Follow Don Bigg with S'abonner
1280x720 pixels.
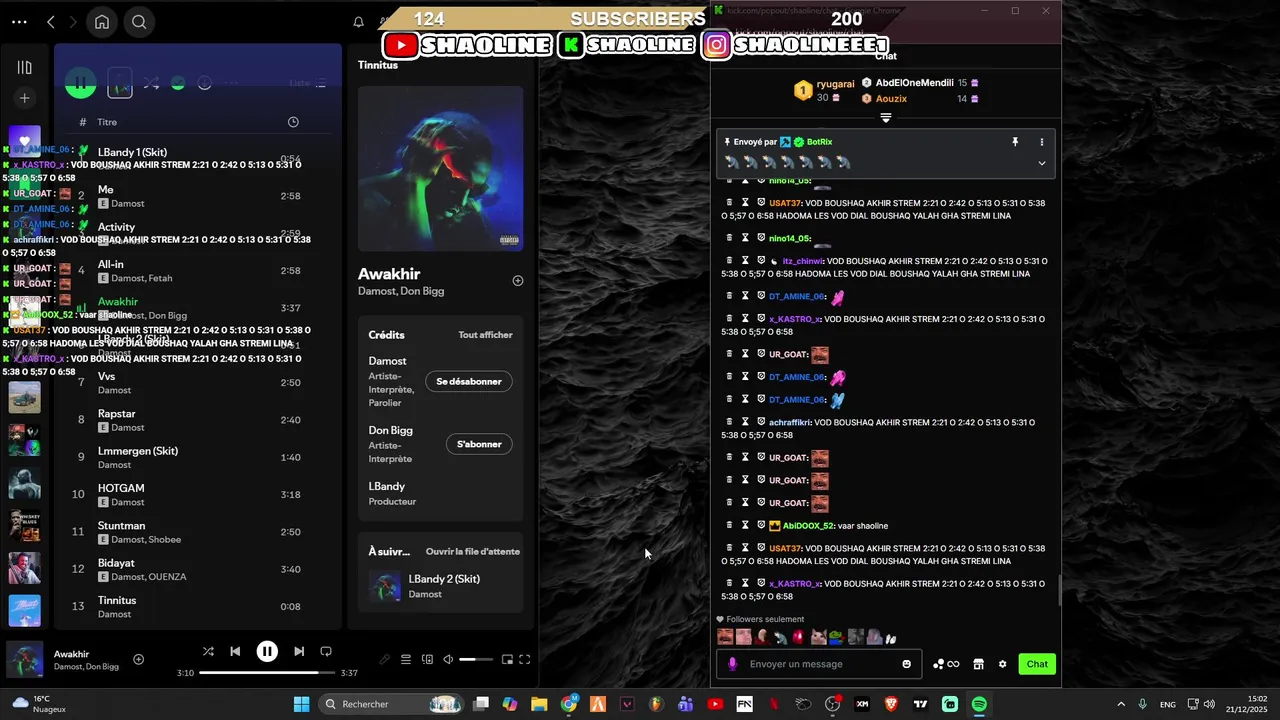(479, 444)
